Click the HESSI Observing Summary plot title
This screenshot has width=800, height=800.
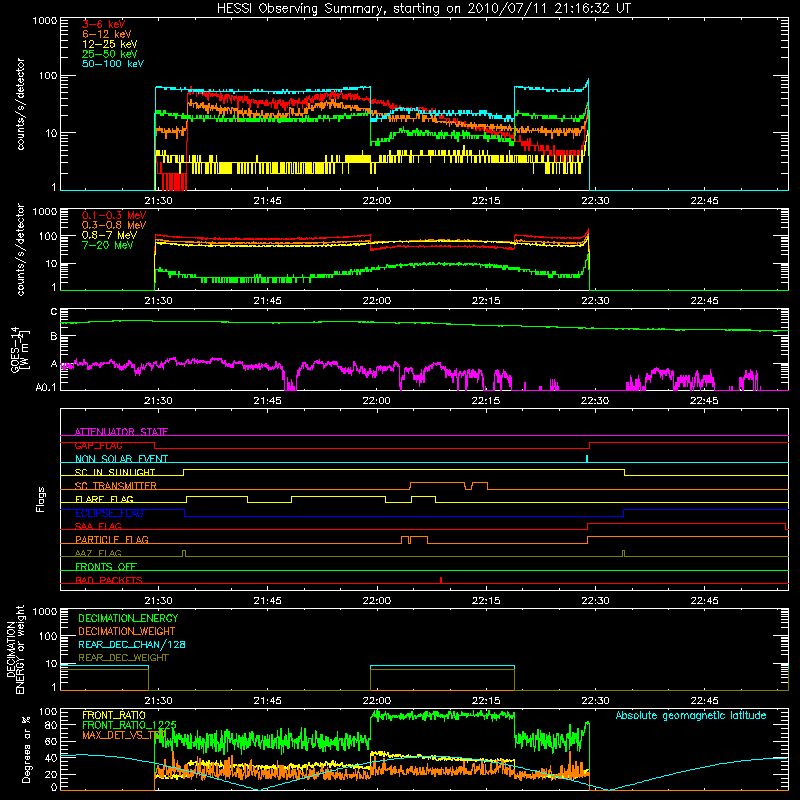pos(423,9)
